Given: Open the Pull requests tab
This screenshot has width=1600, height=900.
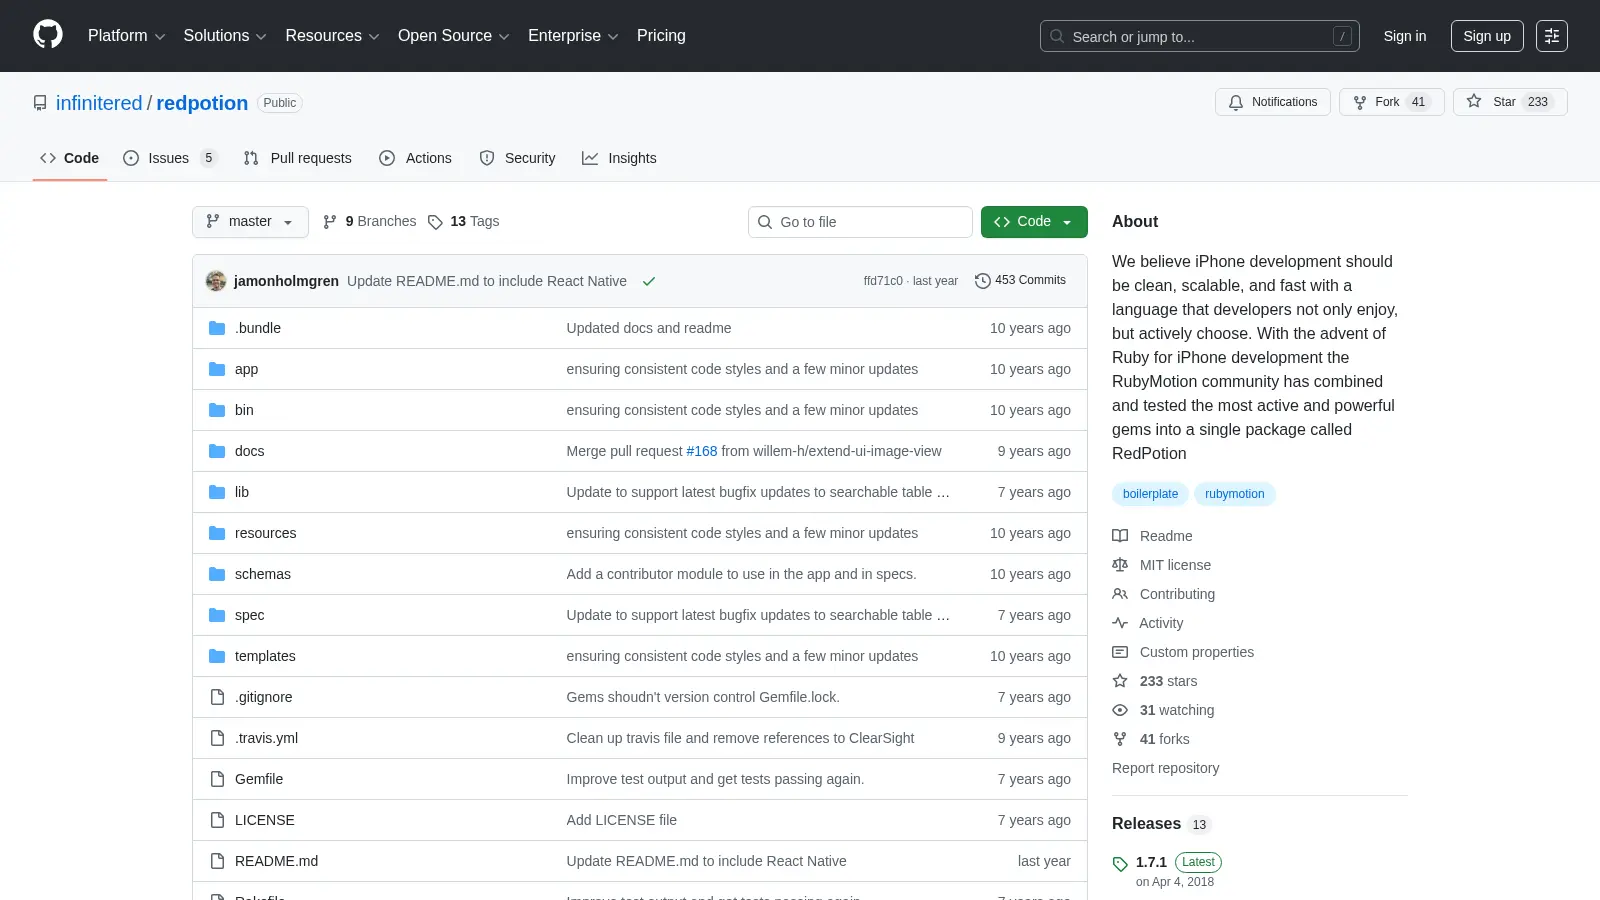Looking at the screenshot, I should coord(298,158).
